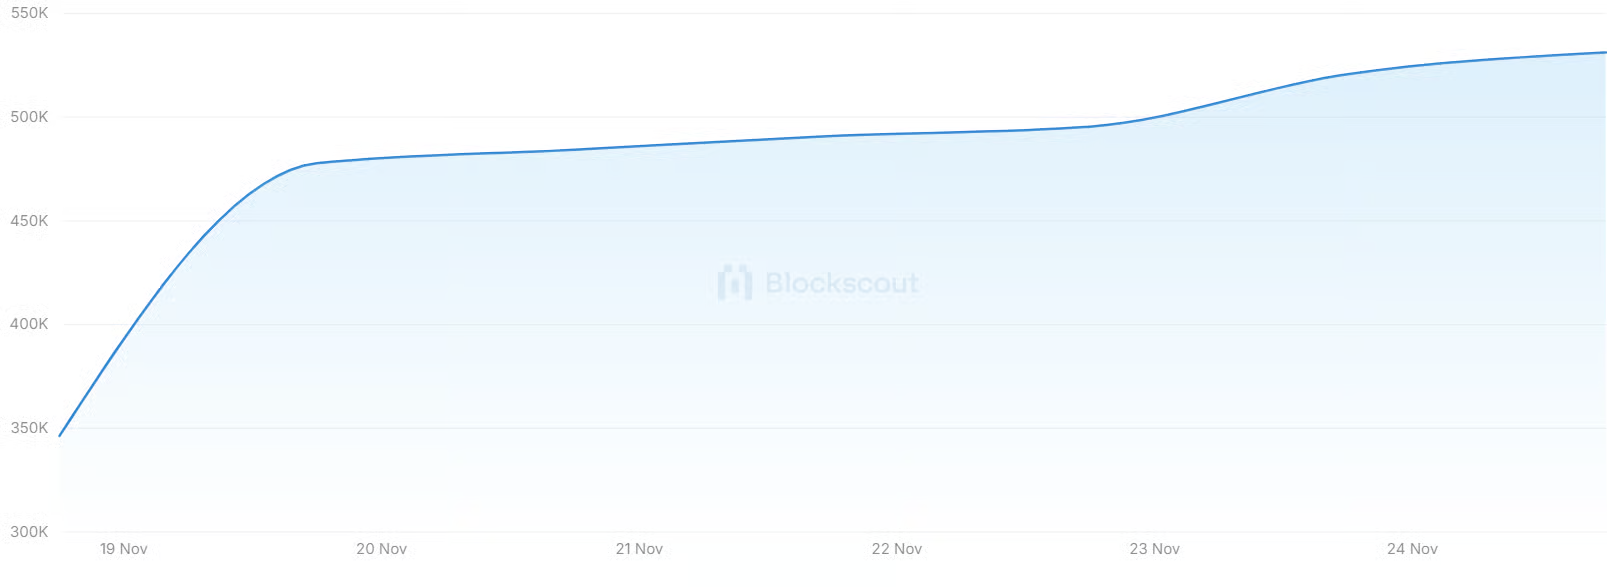Click the 21 Nov axis label
The image size is (1607, 587).
click(x=639, y=549)
